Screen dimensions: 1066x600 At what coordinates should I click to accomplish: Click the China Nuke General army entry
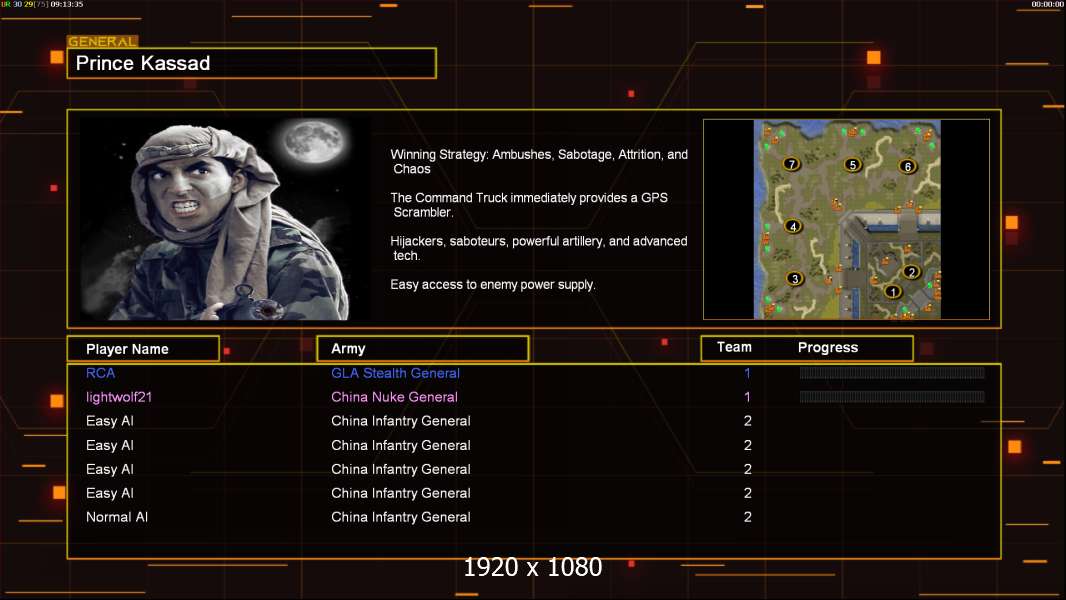coord(394,397)
